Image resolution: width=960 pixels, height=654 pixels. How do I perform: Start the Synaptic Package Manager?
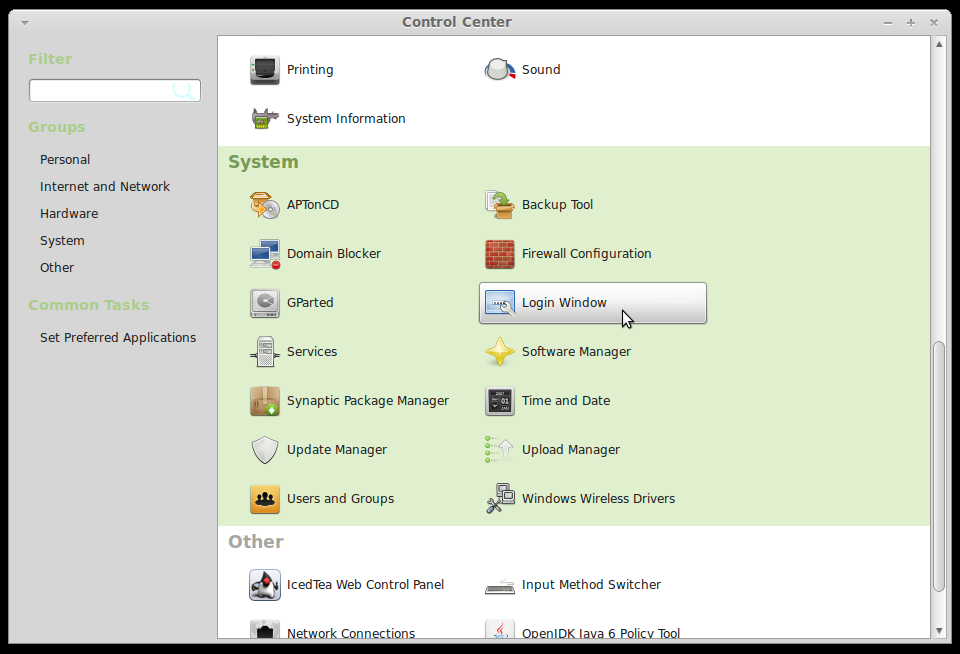click(367, 401)
